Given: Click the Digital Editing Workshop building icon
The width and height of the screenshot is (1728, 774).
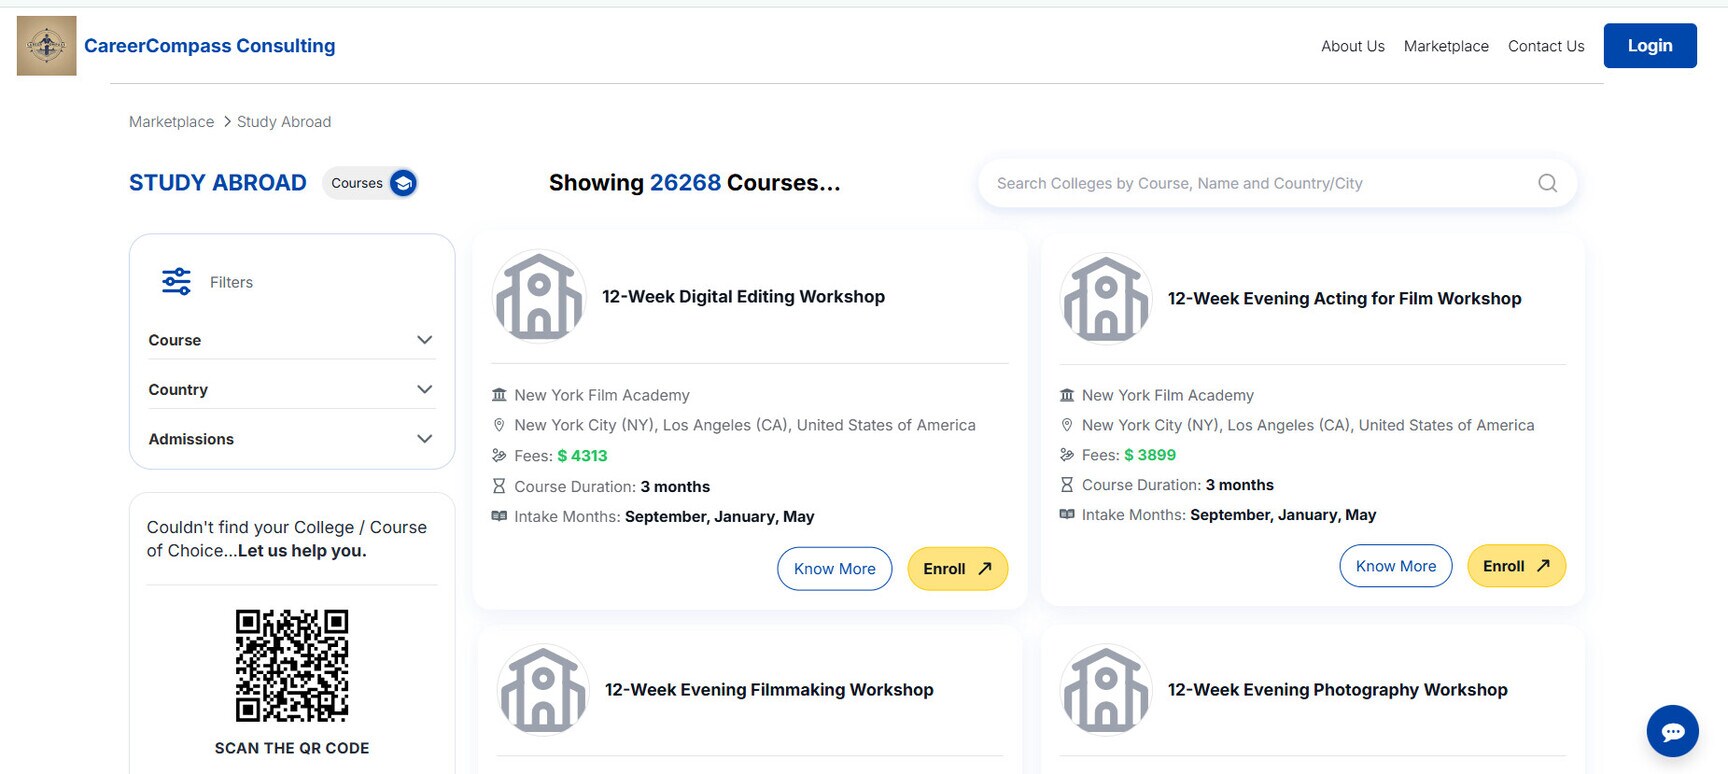Looking at the screenshot, I should tap(539, 296).
